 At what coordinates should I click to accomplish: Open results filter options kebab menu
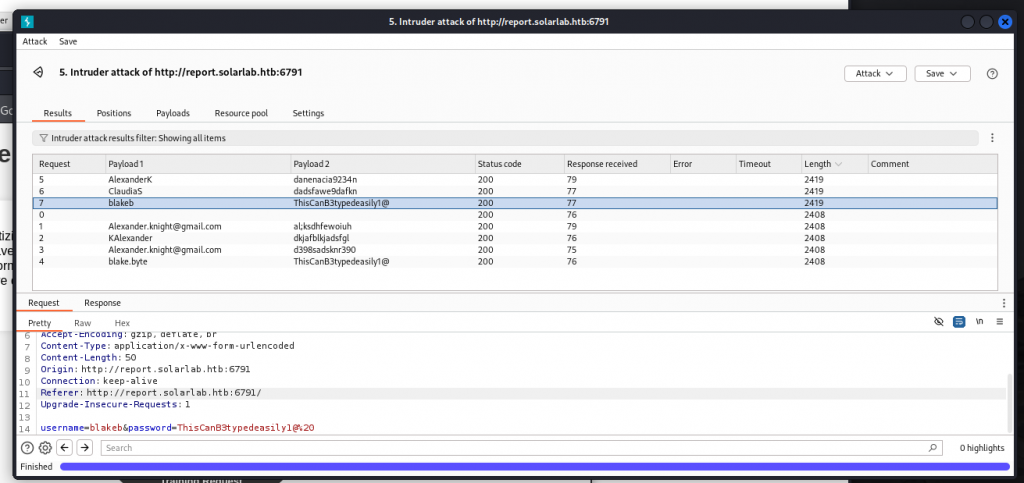coord(992,138)
